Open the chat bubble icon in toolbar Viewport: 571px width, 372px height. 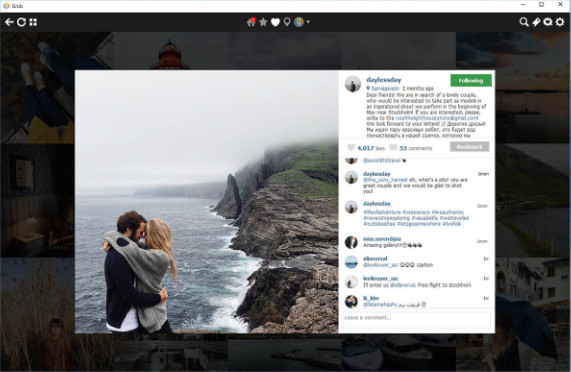548,22
